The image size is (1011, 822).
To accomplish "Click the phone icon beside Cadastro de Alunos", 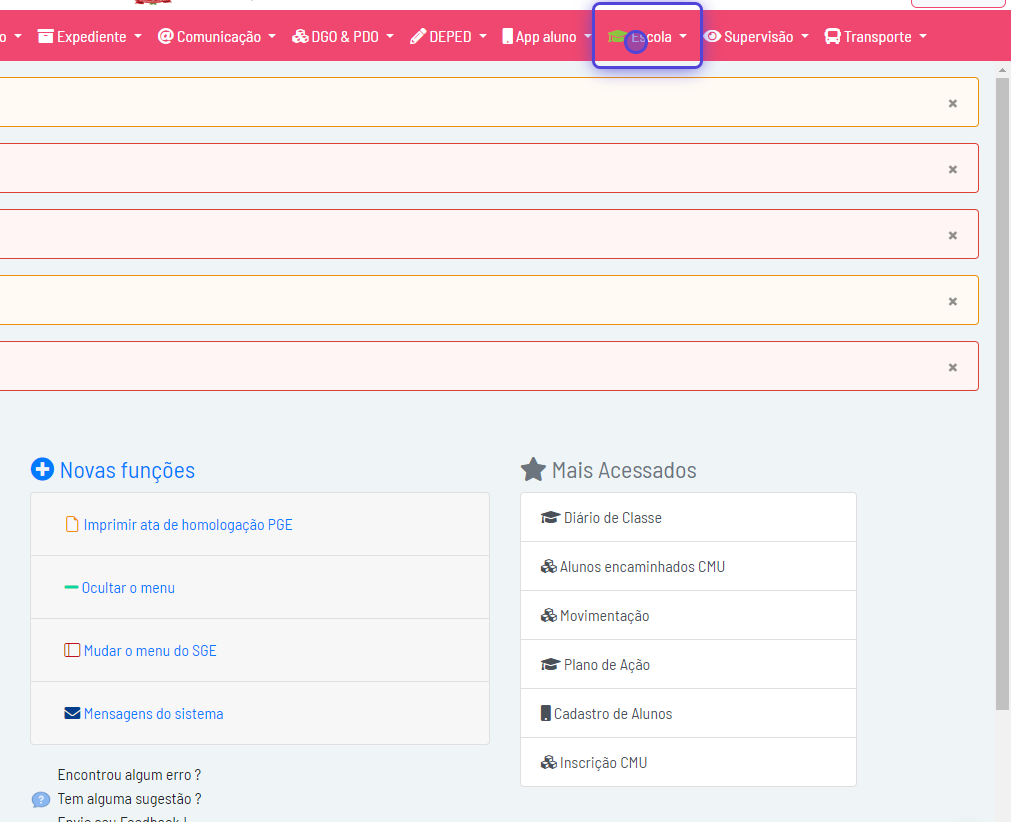I will tap(545, 713).
